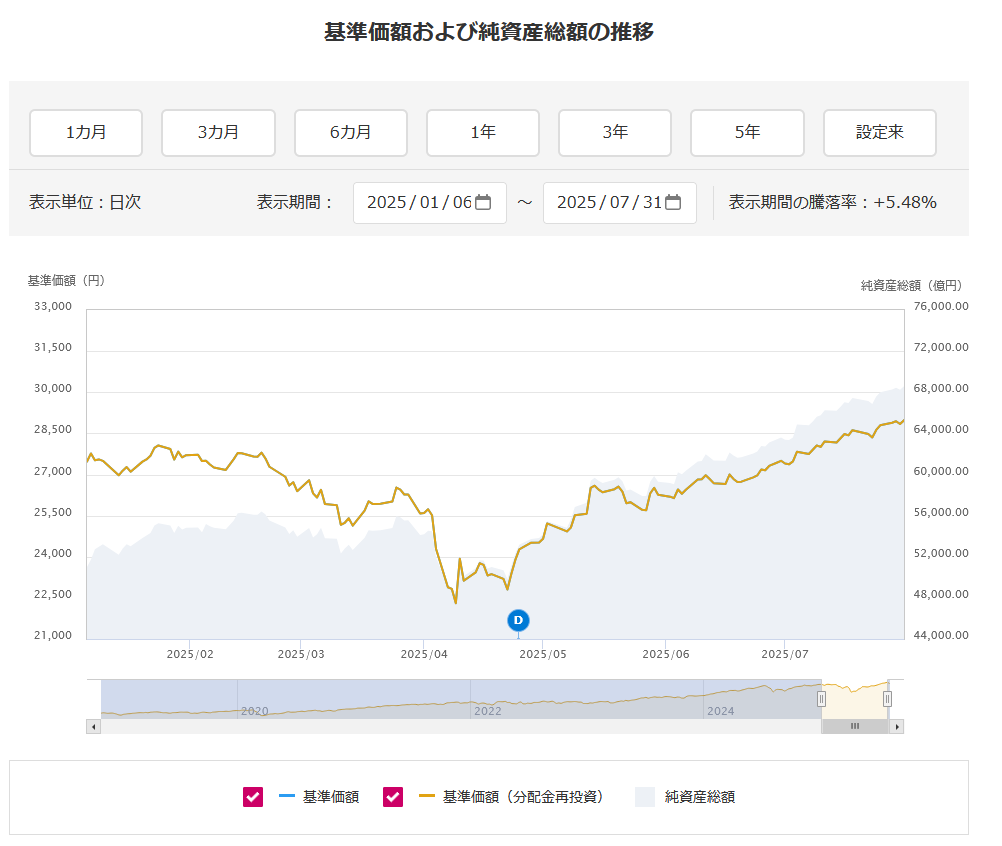Image resolution: width=1002 pixels, height=846 pixels.
Task: Click the right range handle on navigator
Action: pos(887,698)
